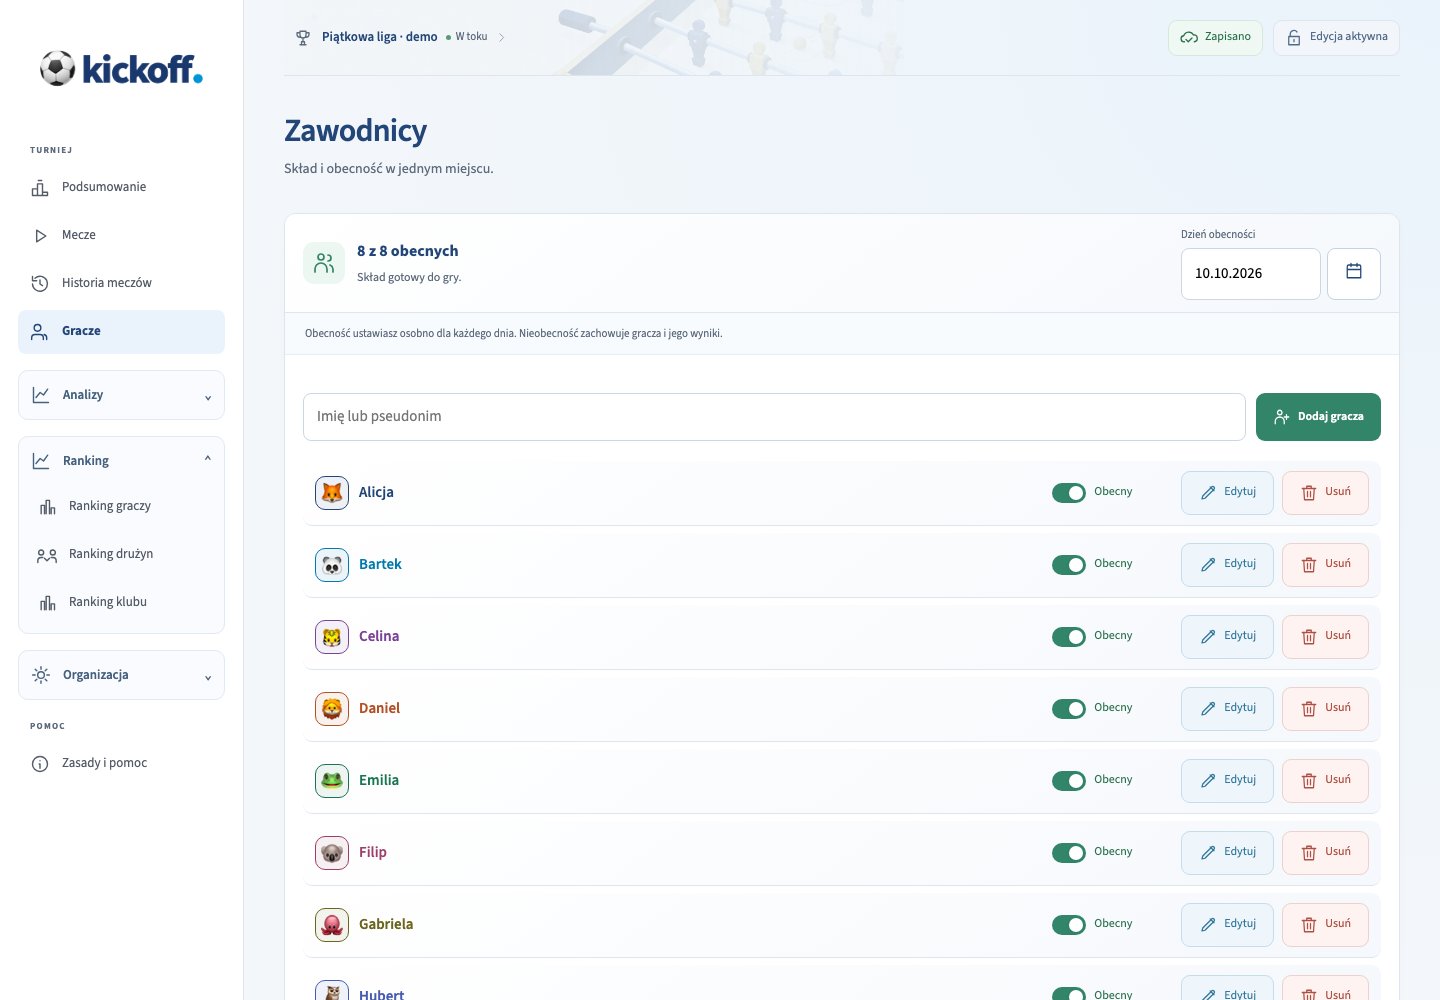Toggle Celina's presence switch
This screenshot has height=1000, width=1440.
[x=1069, y=637]
